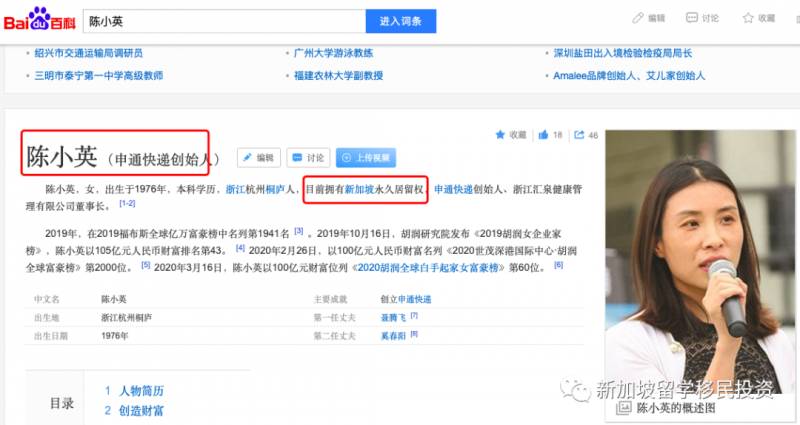Viewport: 800px width, 425px height.
Task: Open 深圳盐田出入境检验检疫局局长 entry link
Action: click(x=622, y=53)
